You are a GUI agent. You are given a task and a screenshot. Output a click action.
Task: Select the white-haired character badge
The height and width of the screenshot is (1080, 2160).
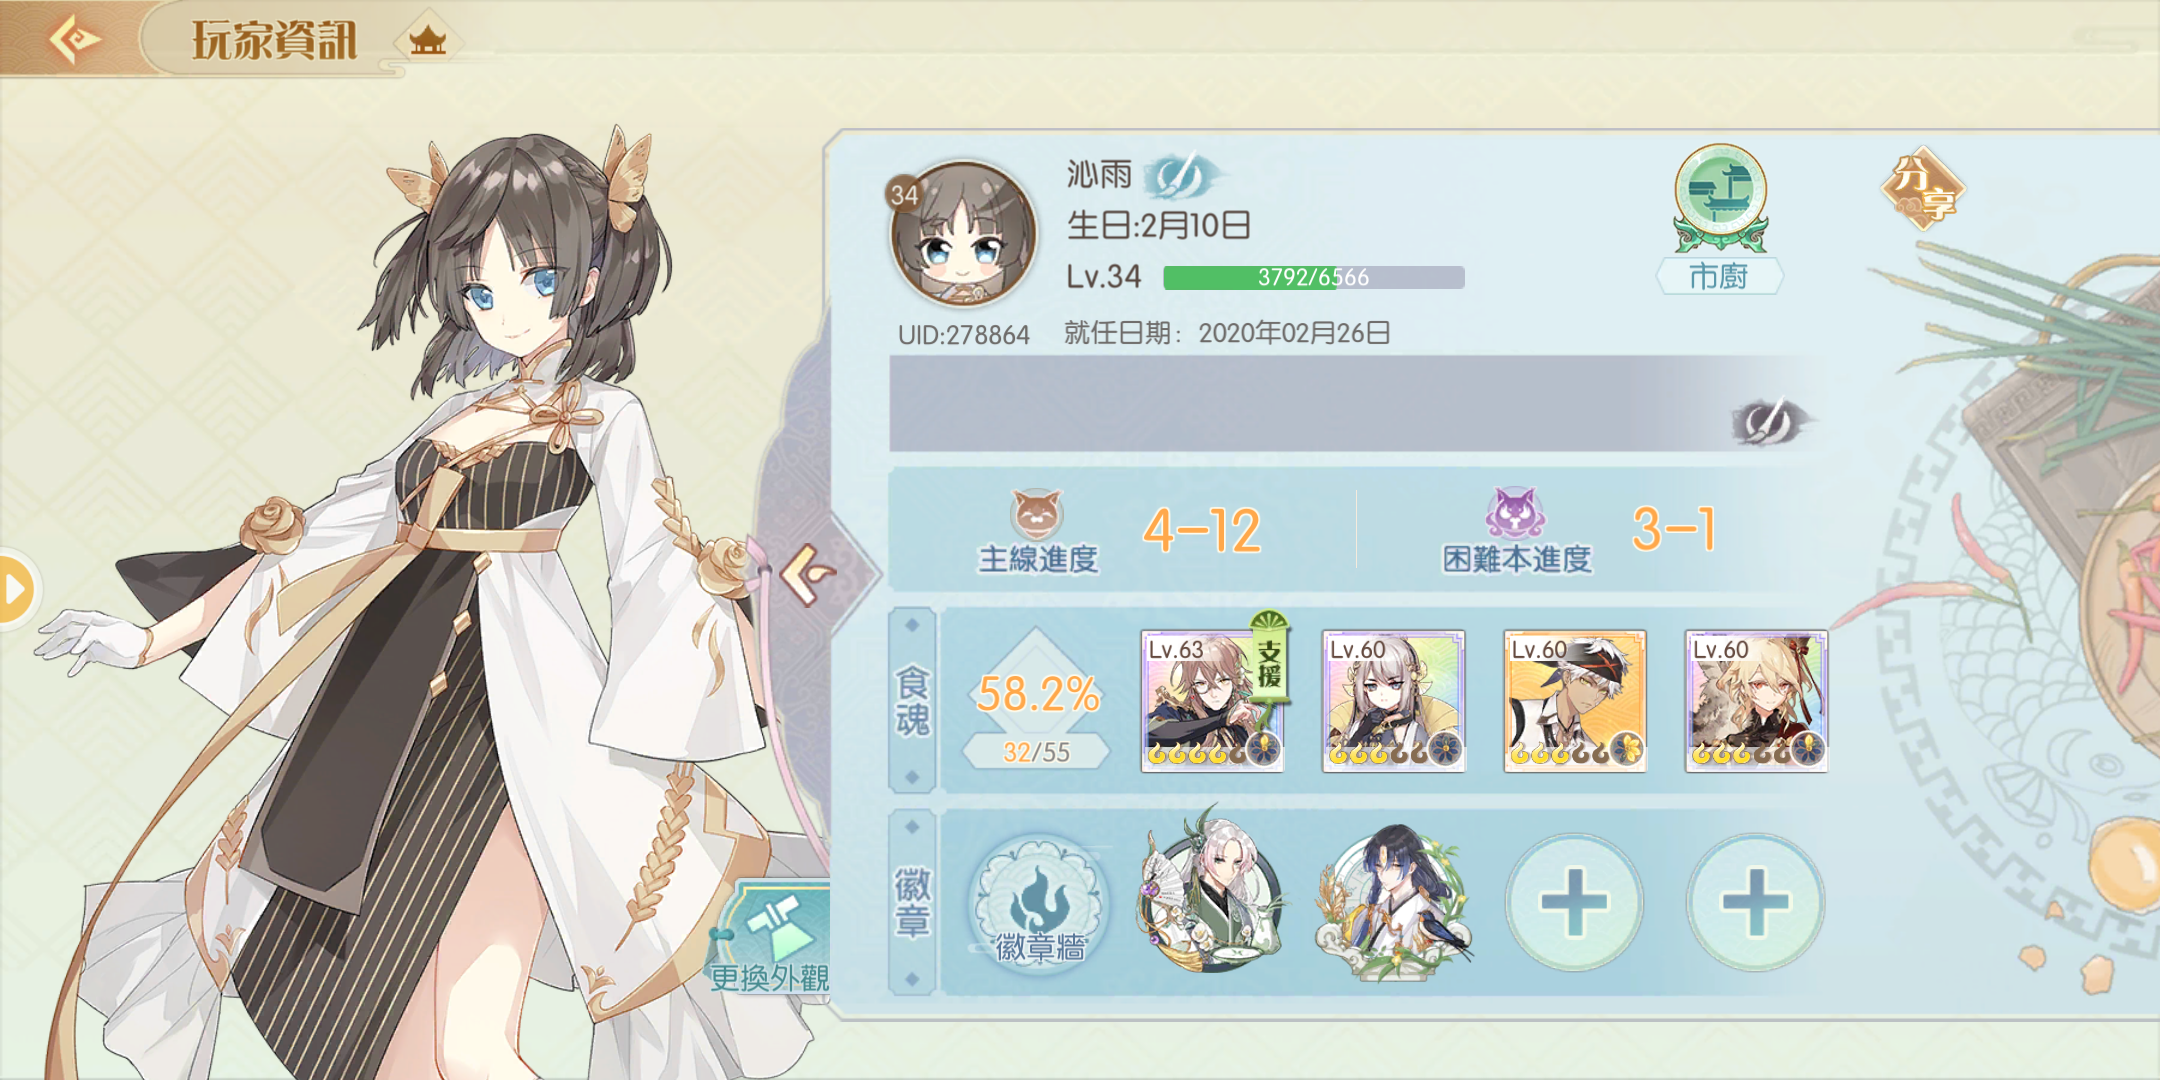tap(1212, 890)
